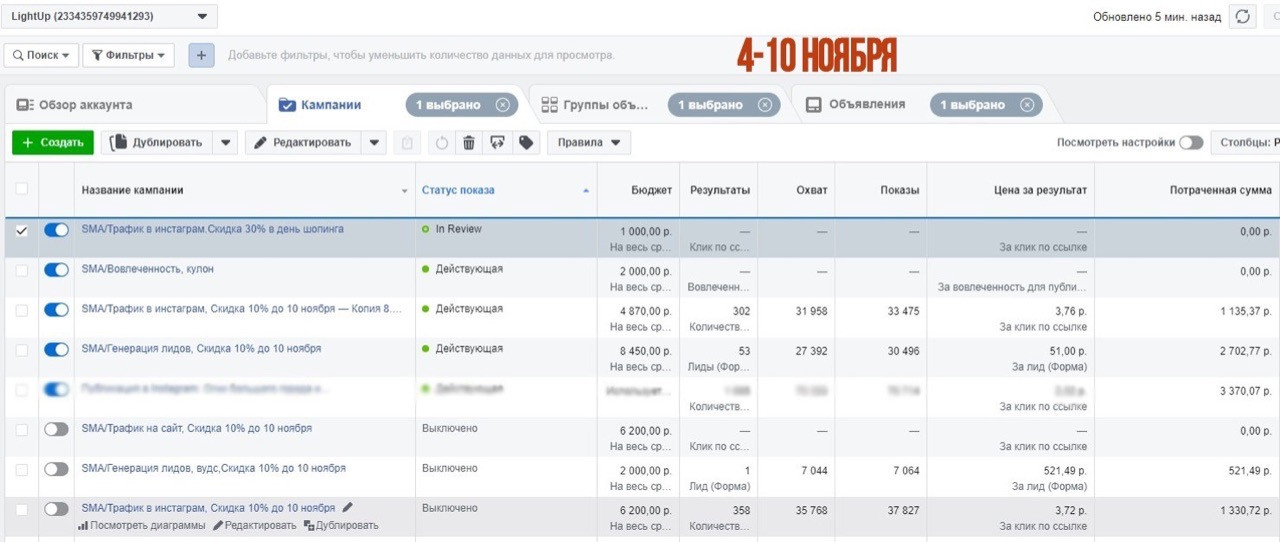Clear selection in Кампании tab chip (x)

(x=502, y=105)
